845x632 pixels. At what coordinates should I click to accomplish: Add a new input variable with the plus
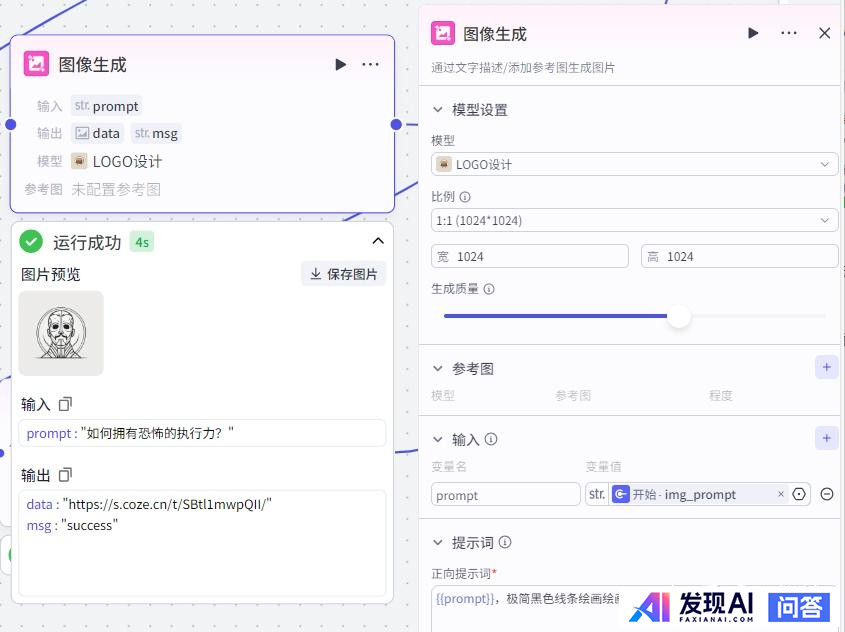[826, 438]
